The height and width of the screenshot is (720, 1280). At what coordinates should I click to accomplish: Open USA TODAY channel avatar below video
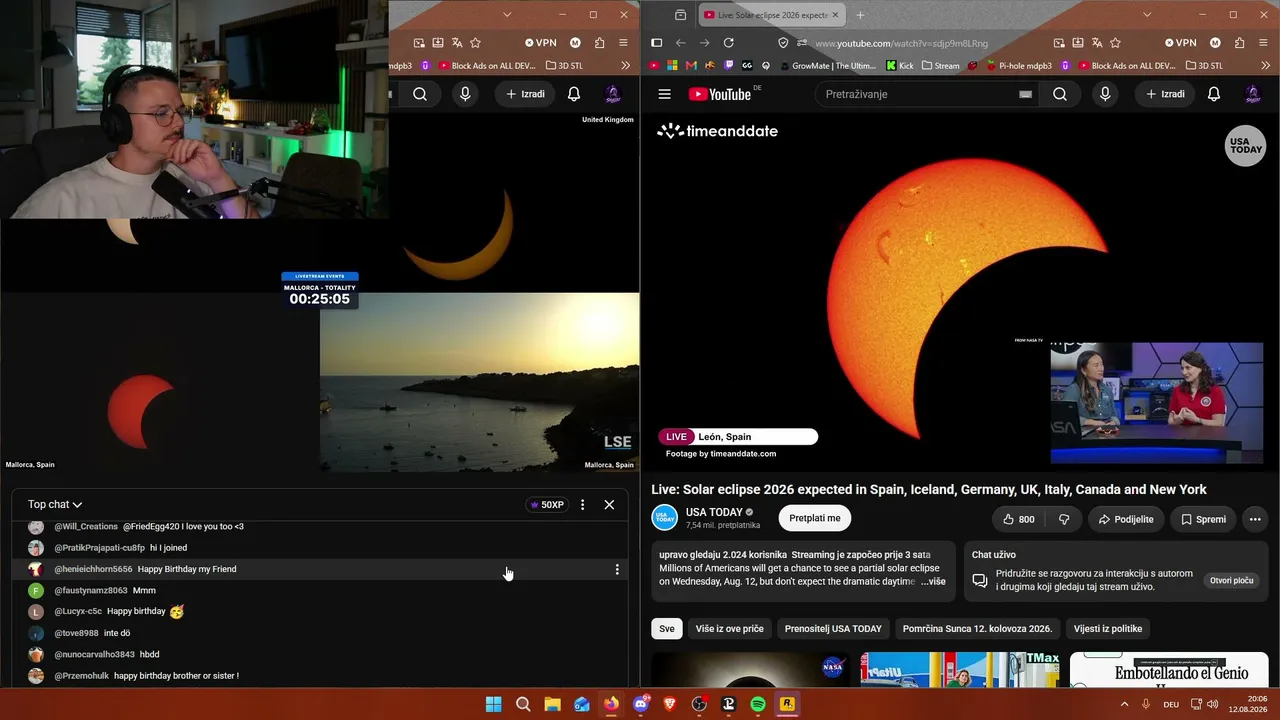coord(665,518)
